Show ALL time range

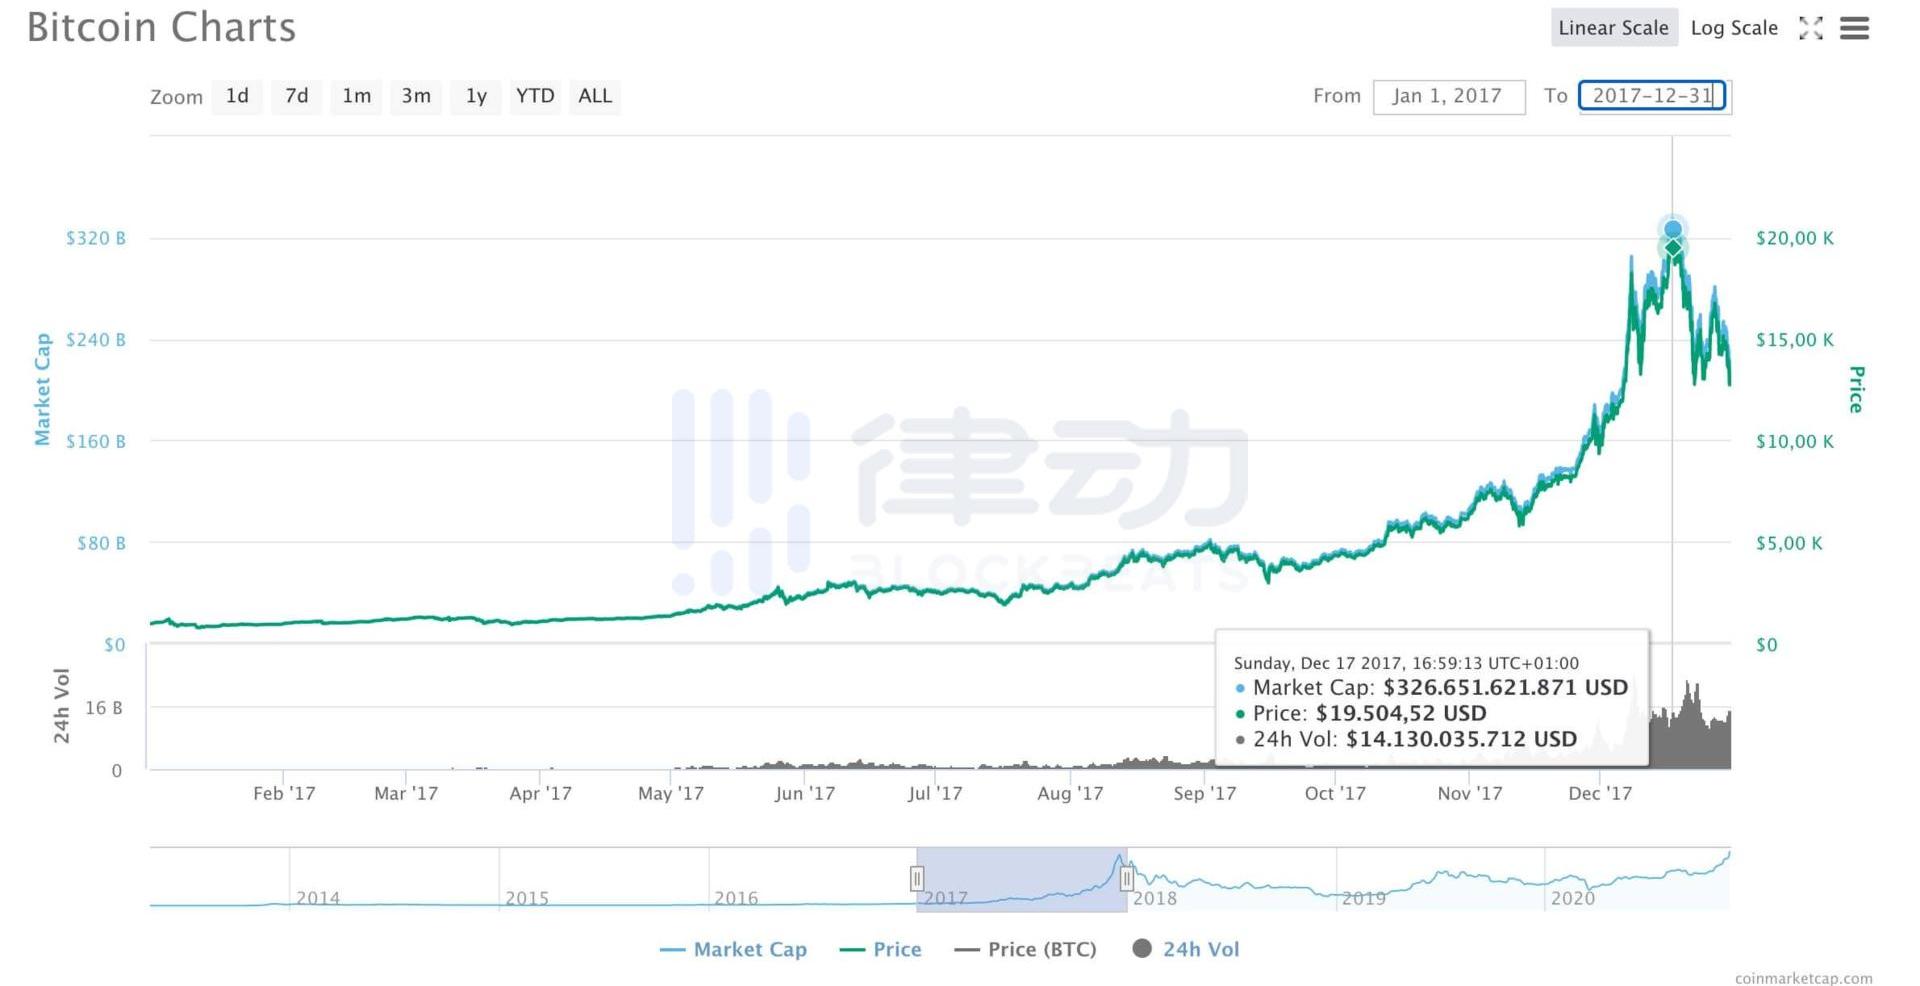pyautogui.click(x=595, y=96)
